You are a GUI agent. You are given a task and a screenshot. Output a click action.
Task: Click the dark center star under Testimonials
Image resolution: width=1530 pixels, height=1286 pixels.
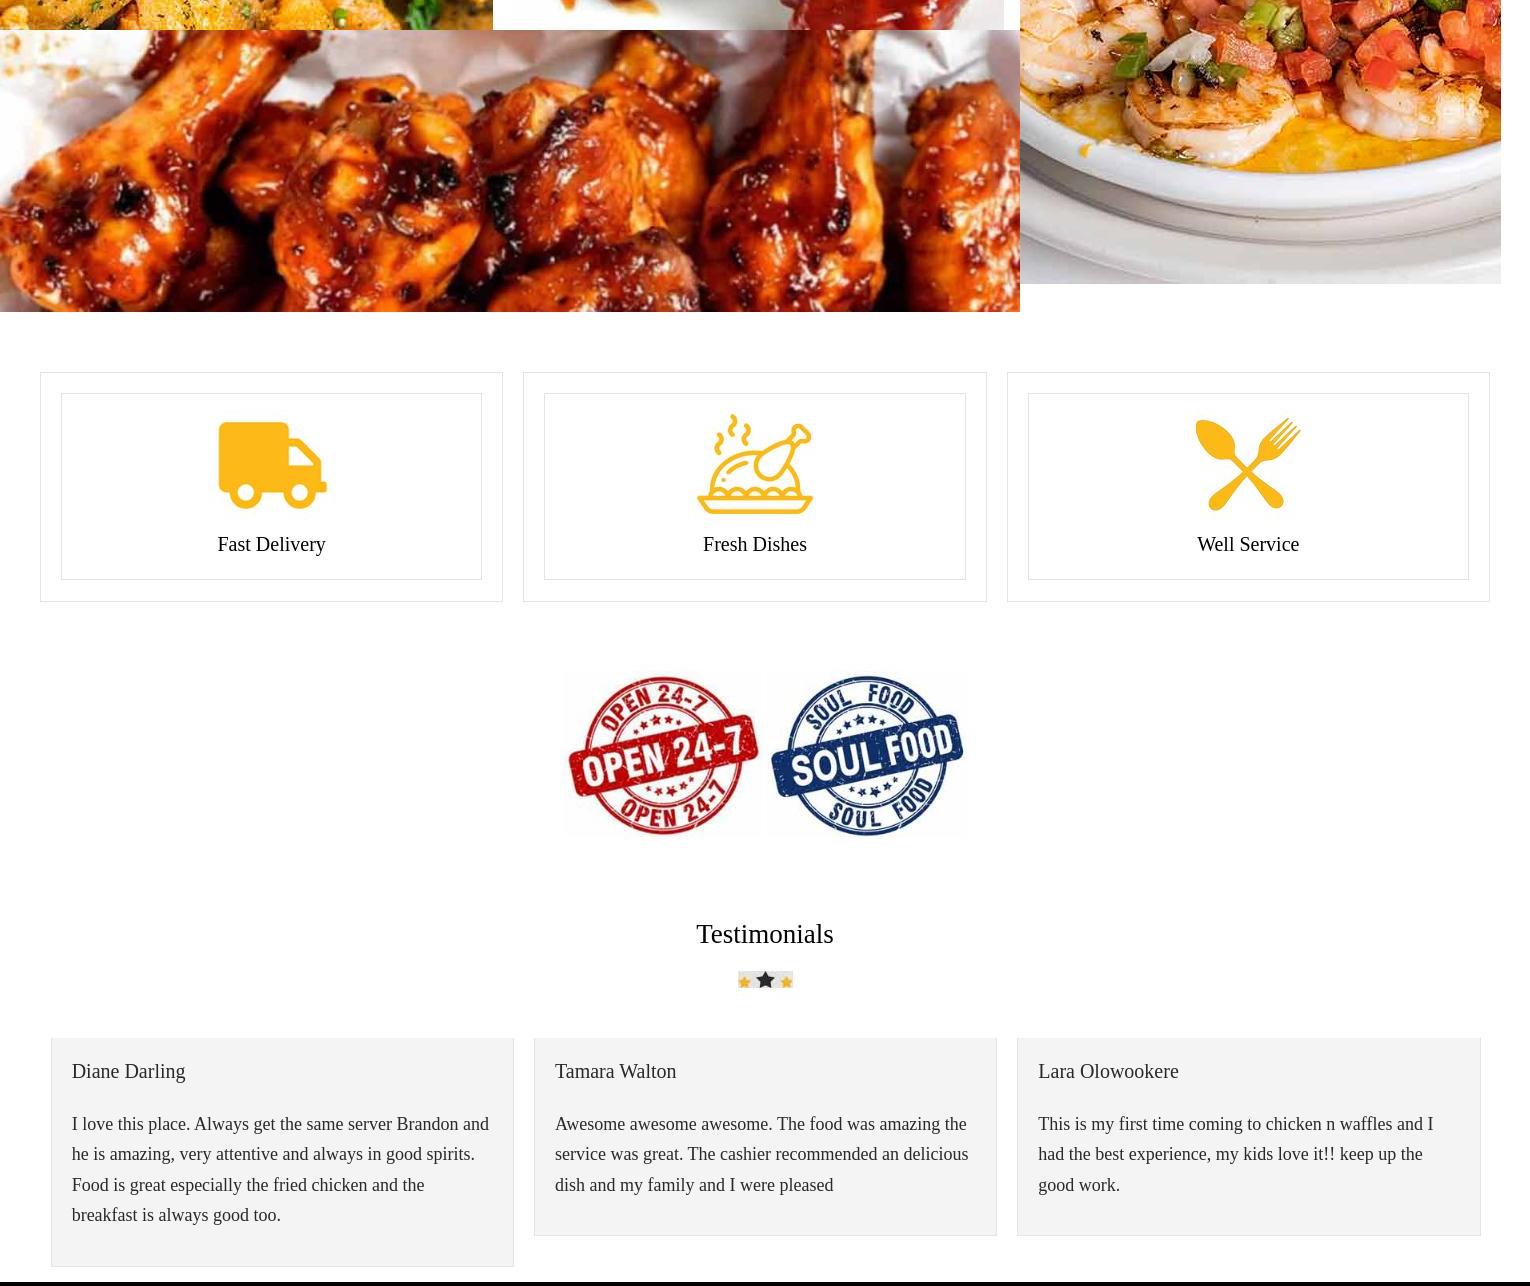coord(765,980)
